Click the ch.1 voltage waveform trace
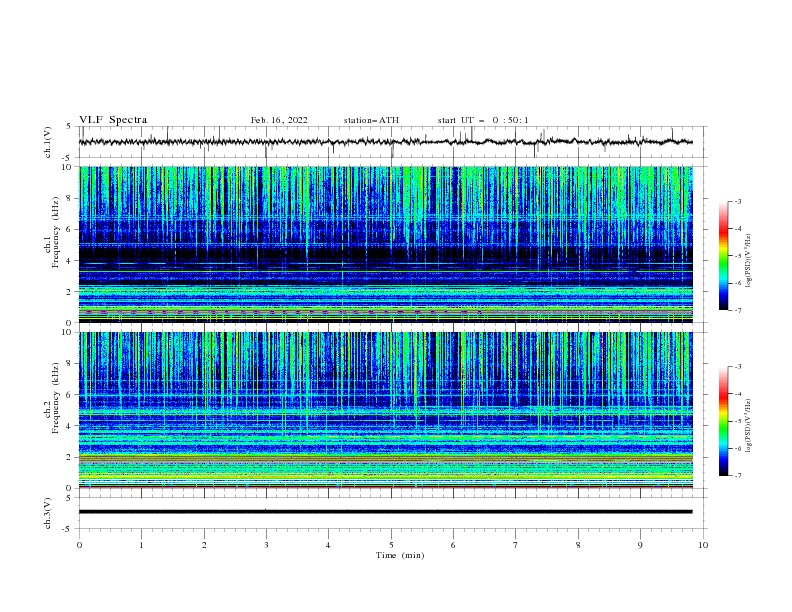Screen dimensions: 792x612 tap(385, 142)
